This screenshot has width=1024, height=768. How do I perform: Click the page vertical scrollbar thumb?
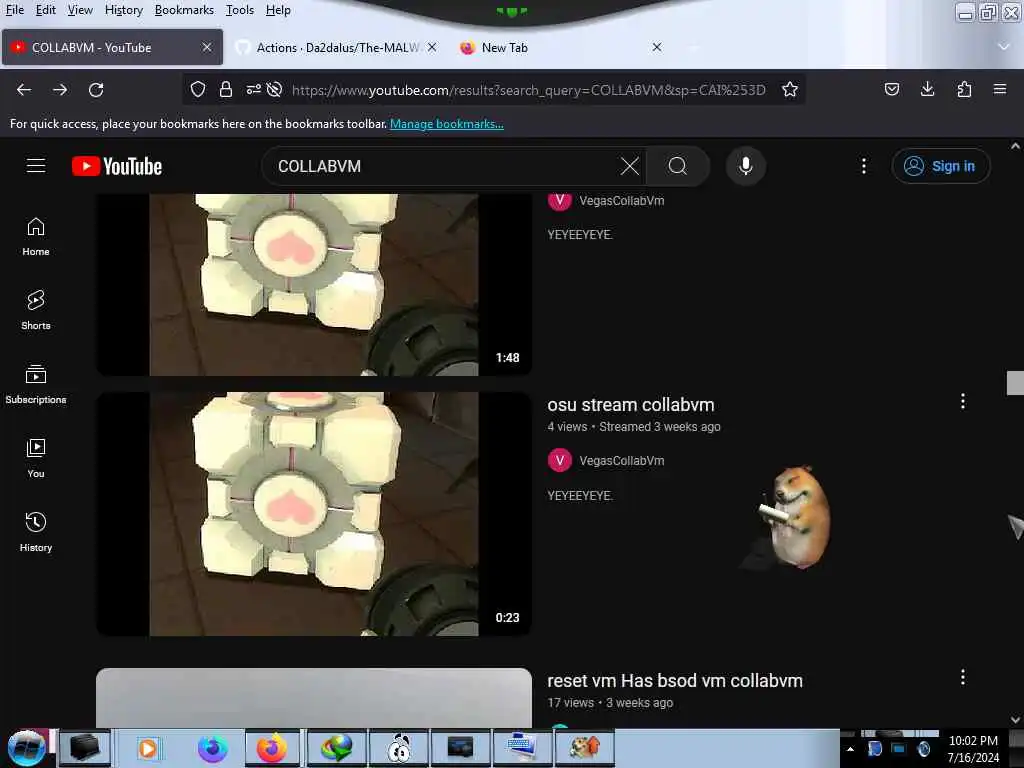(x=1015, y=383)
